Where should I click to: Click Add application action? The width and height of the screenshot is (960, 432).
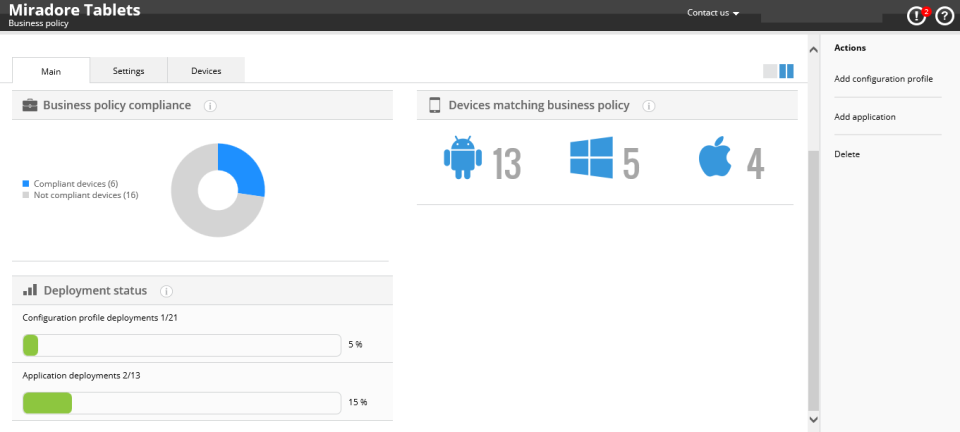864,117
